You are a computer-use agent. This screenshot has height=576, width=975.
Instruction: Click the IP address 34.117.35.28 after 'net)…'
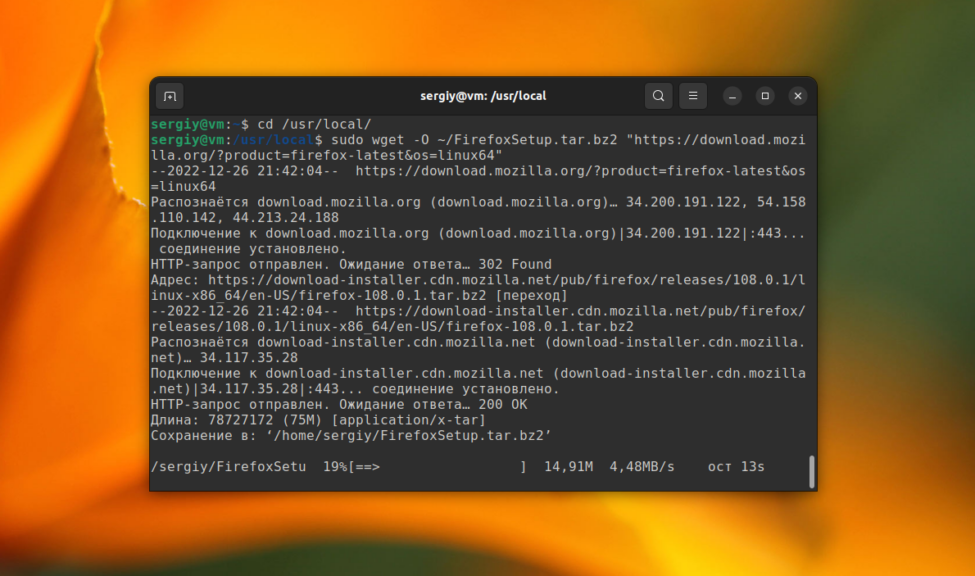pyautogui.click(x=249, y=358)
